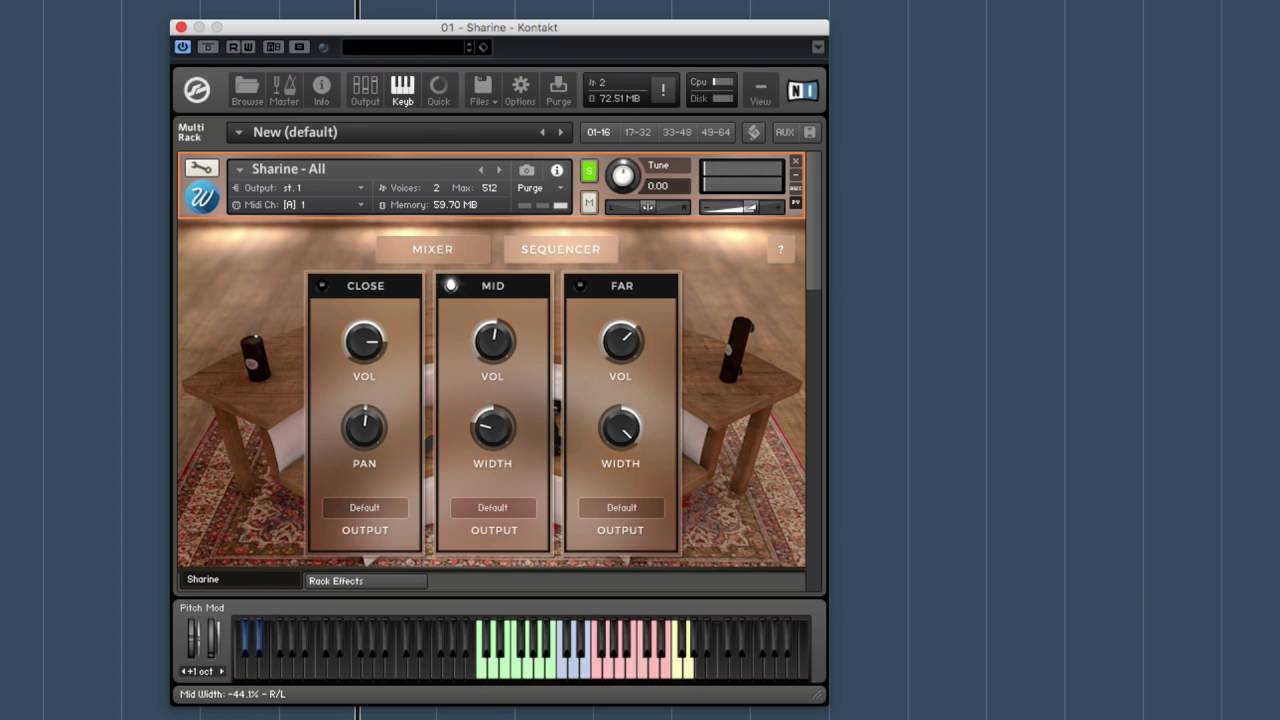1280x720 pixels.
Task: Click the instrument info icon
Action: (x=557, y=171)
